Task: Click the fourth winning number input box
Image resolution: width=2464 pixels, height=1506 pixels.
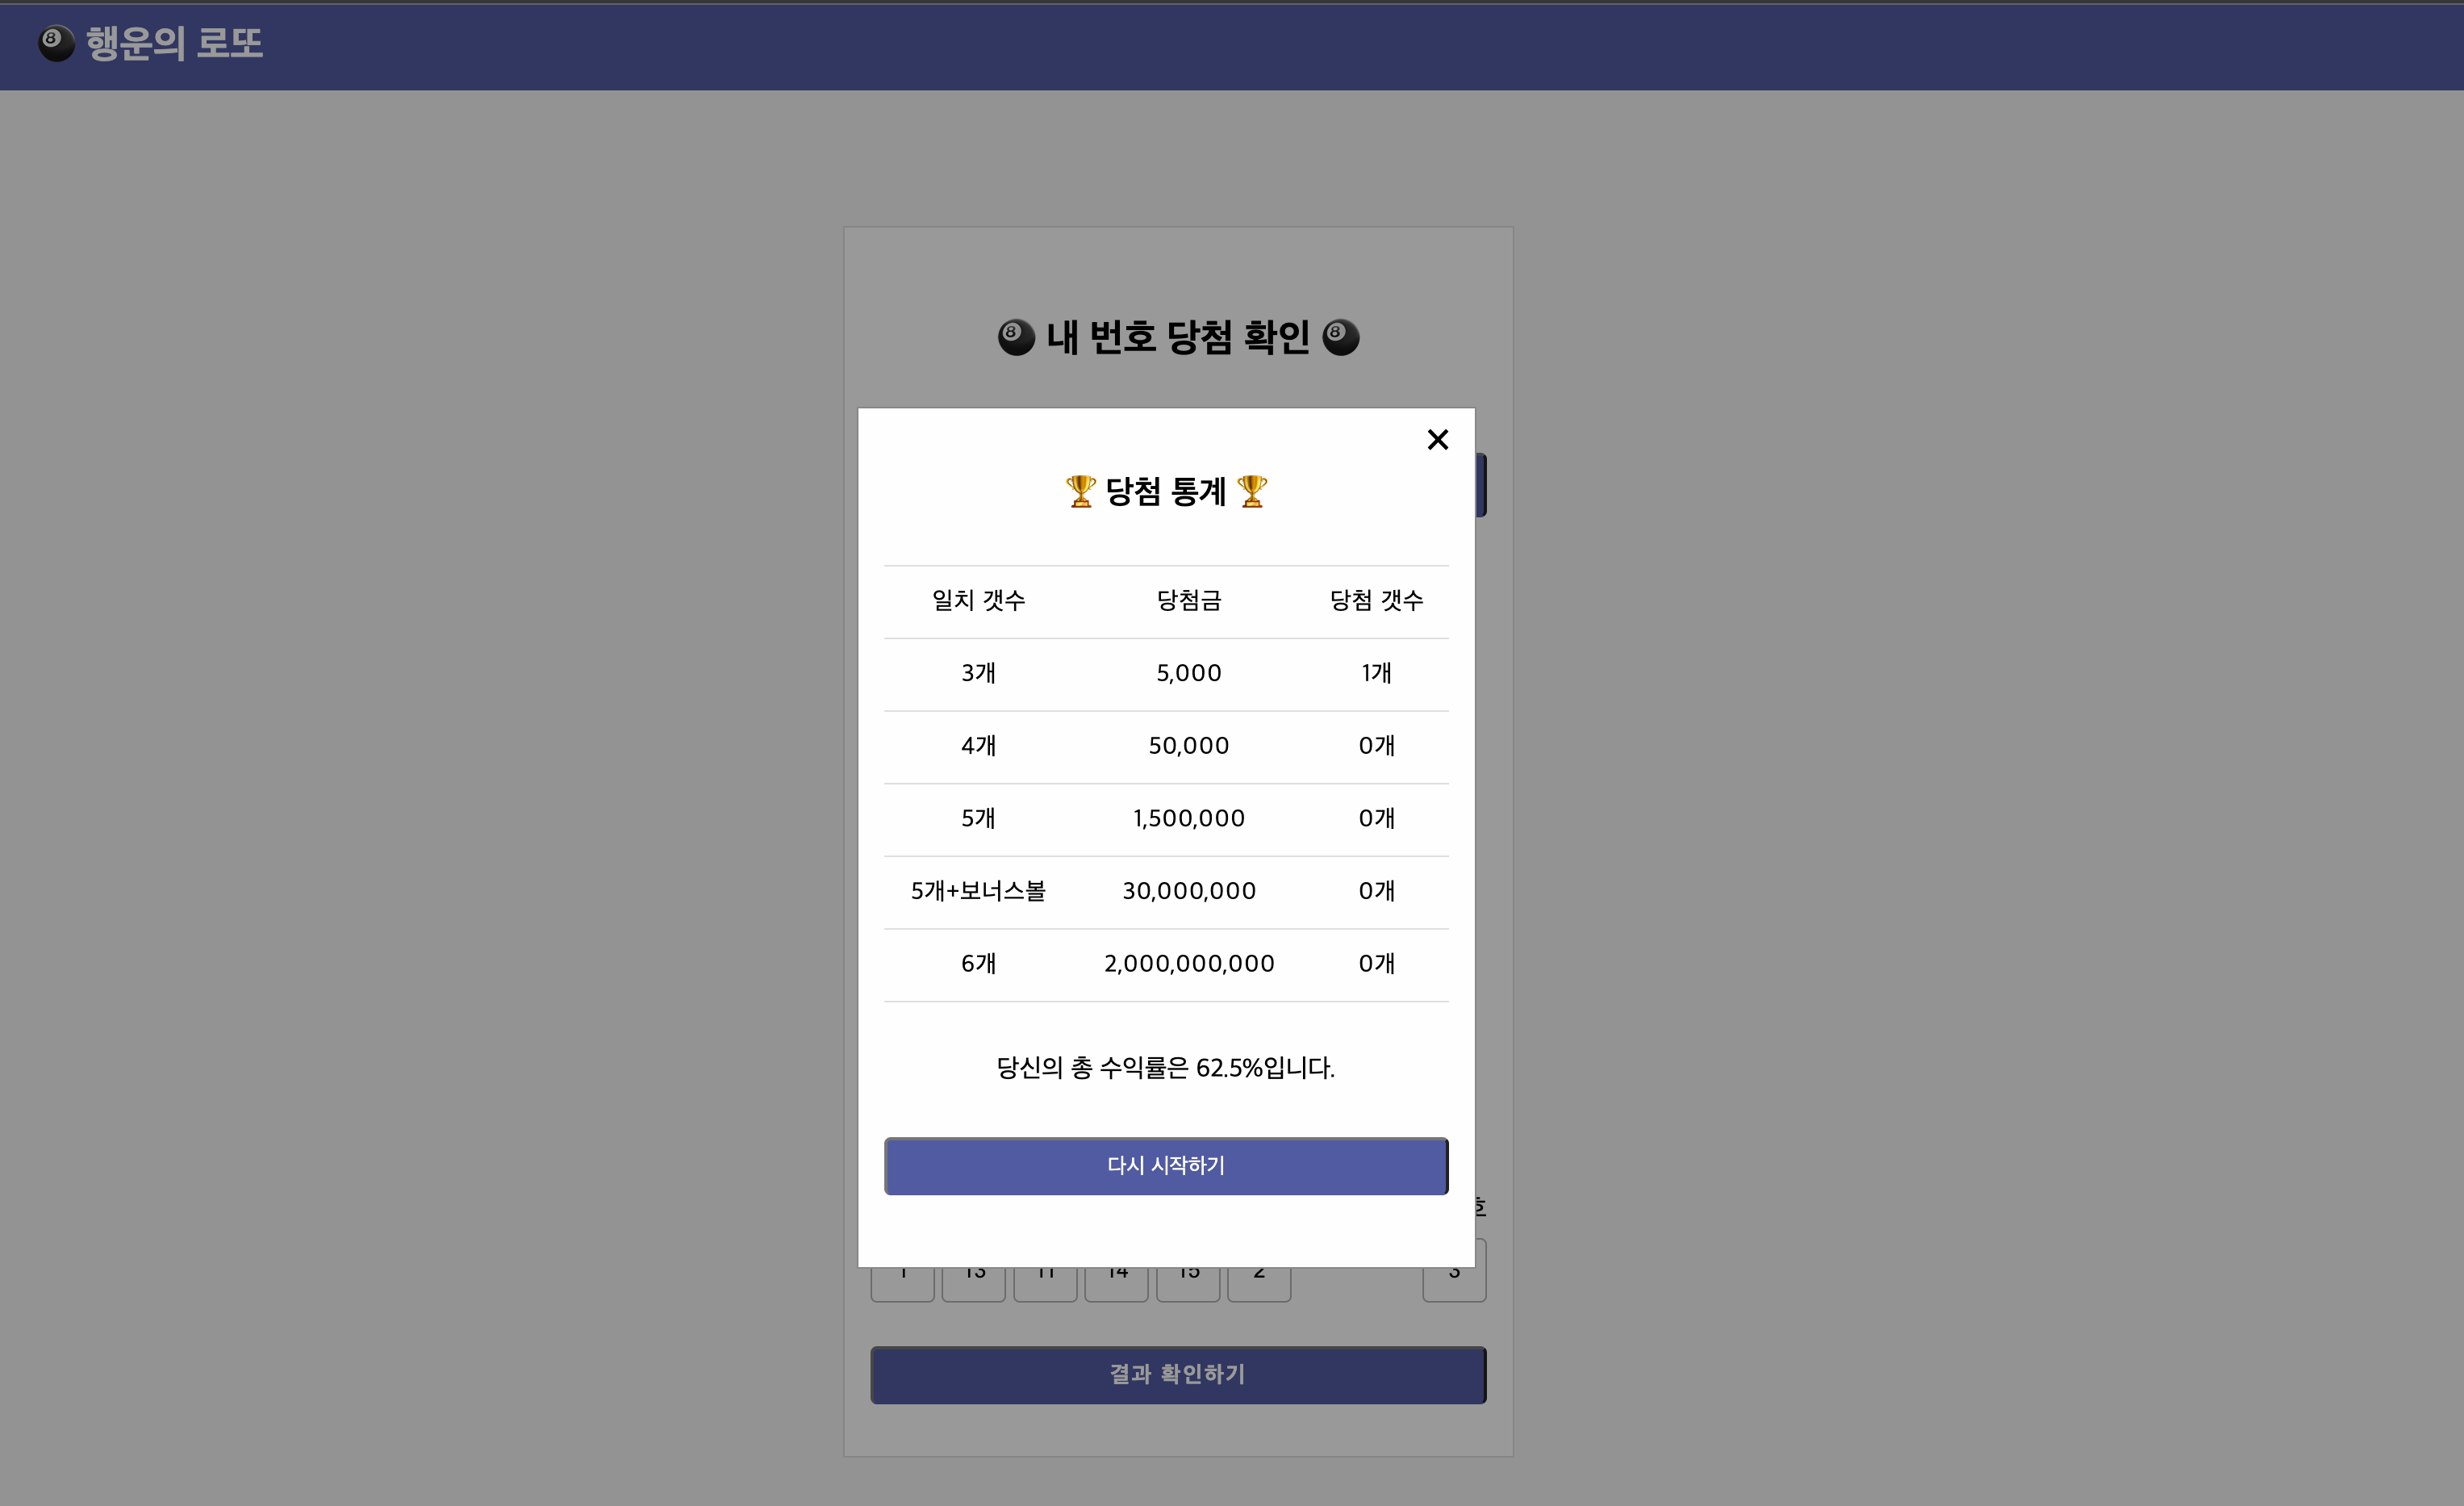Action: click(x=1117, y=1284)
